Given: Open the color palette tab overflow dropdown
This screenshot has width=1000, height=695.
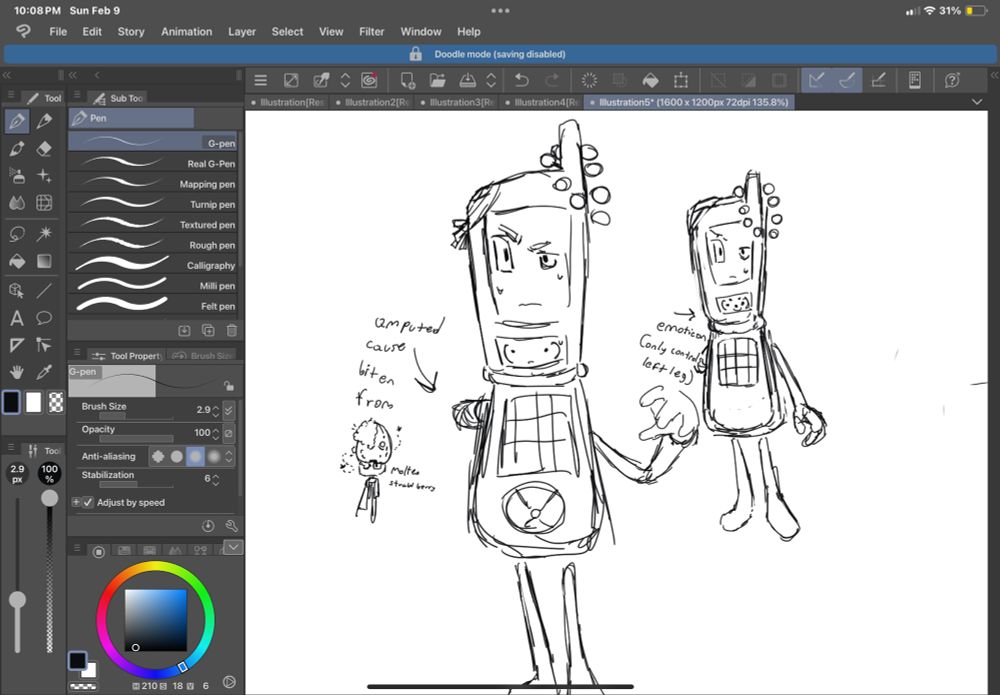Looking at the screenshot, I should click(233, 548).
